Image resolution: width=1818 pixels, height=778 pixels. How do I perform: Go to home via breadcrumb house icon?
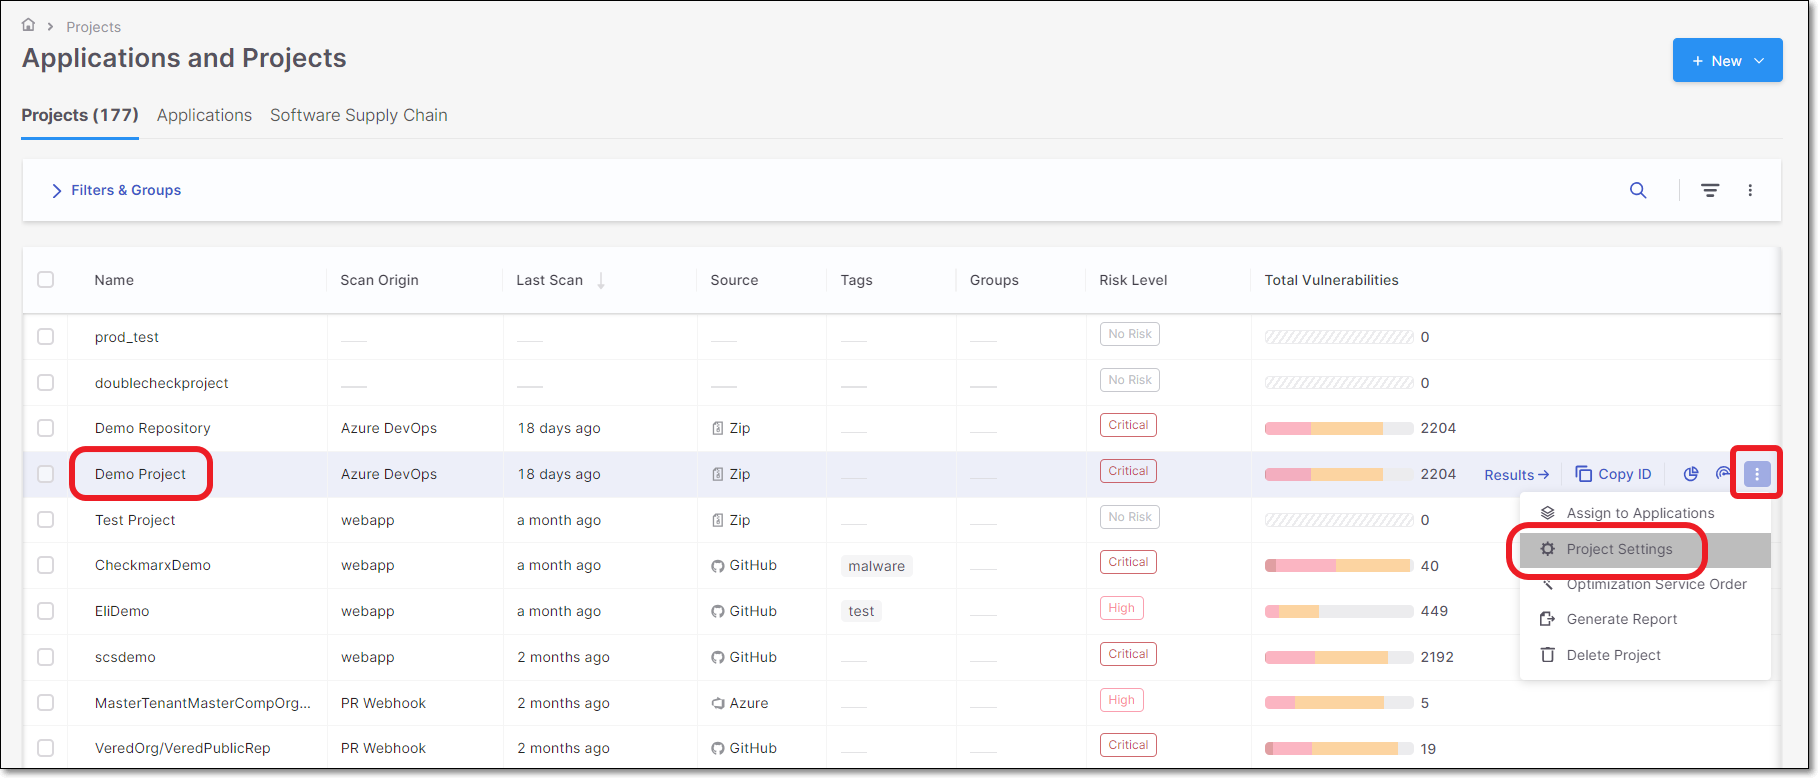(x=29, y=25)
